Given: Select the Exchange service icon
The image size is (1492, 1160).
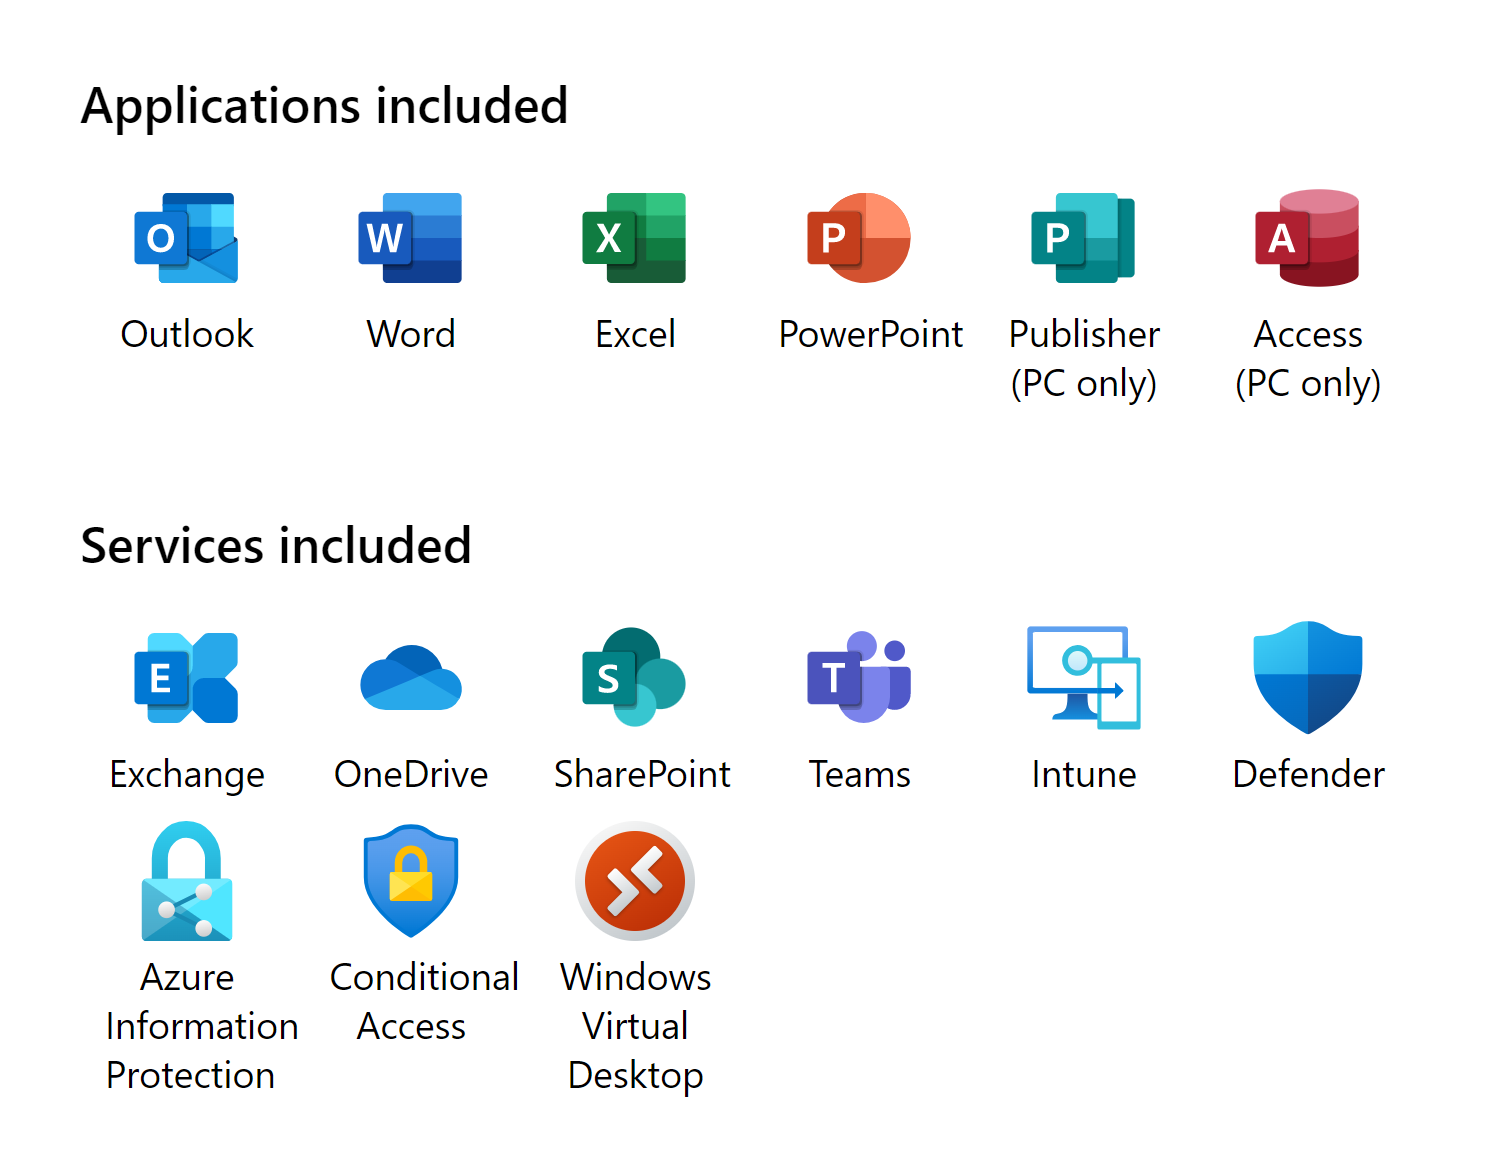Looking at the screenshot, I should coord(186,678).
